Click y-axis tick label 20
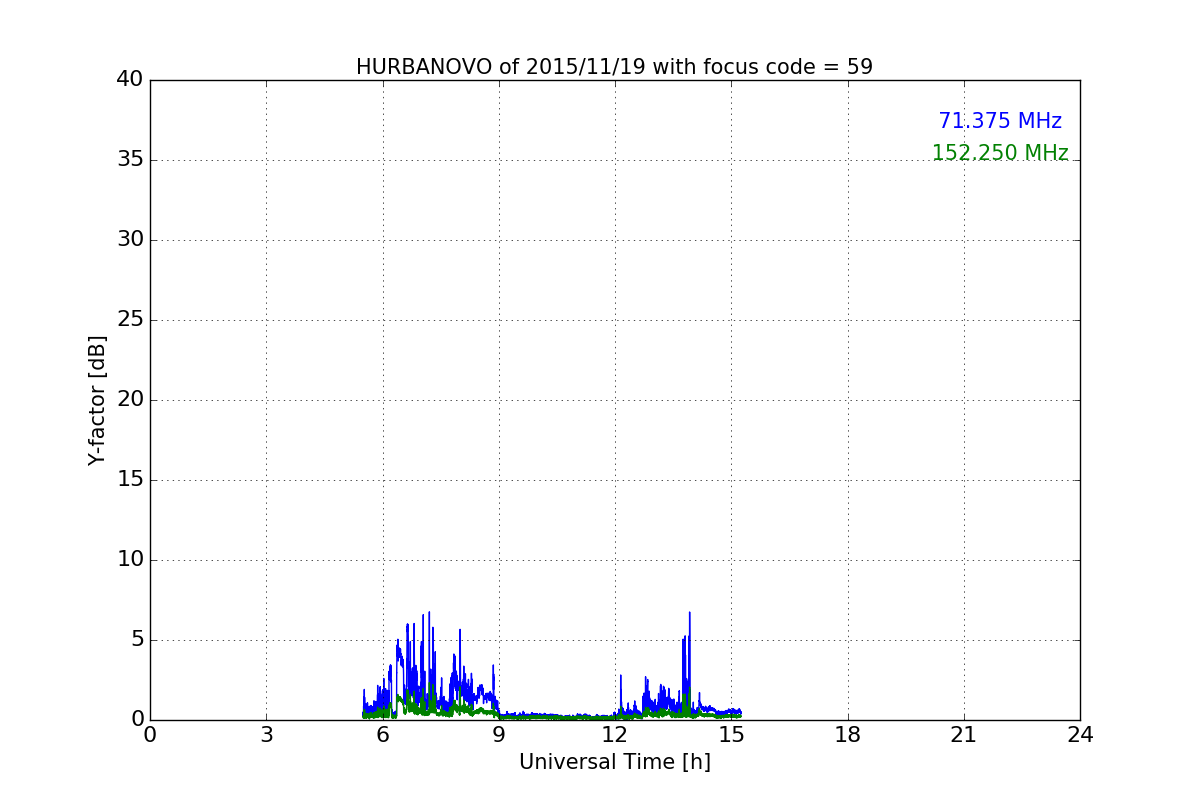 [x=130, y=400]
